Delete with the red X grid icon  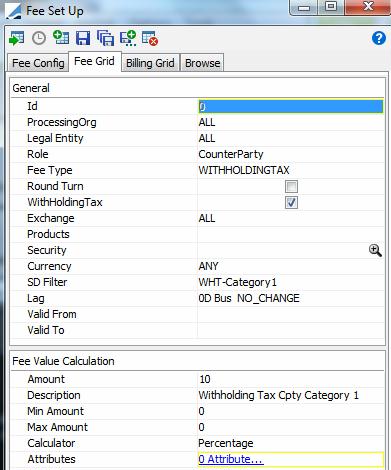coord(150,38)
